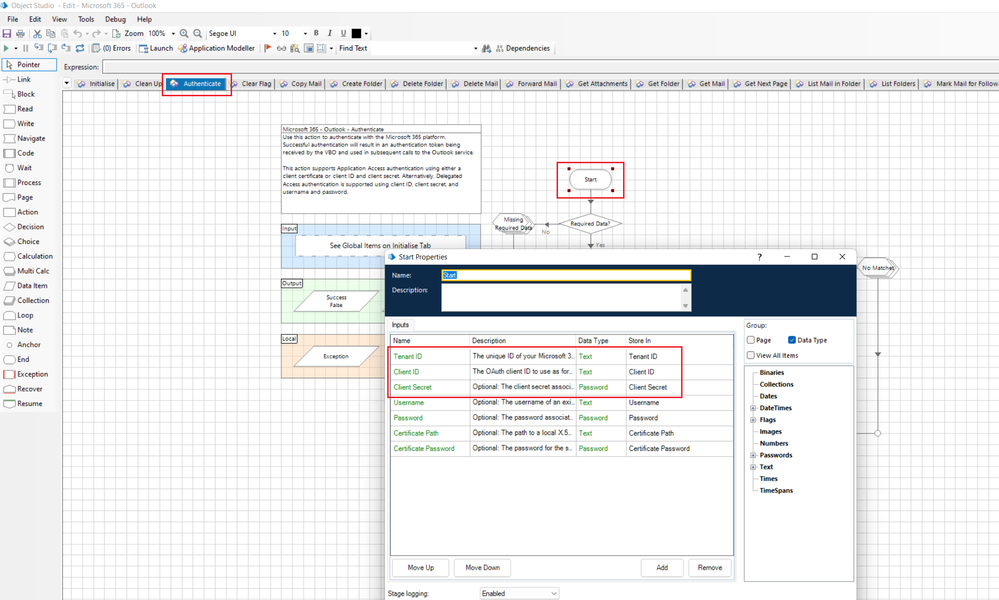Select the Collection stage tool
Viewport: 999px width, 600px height.
[x=32, y=300]
